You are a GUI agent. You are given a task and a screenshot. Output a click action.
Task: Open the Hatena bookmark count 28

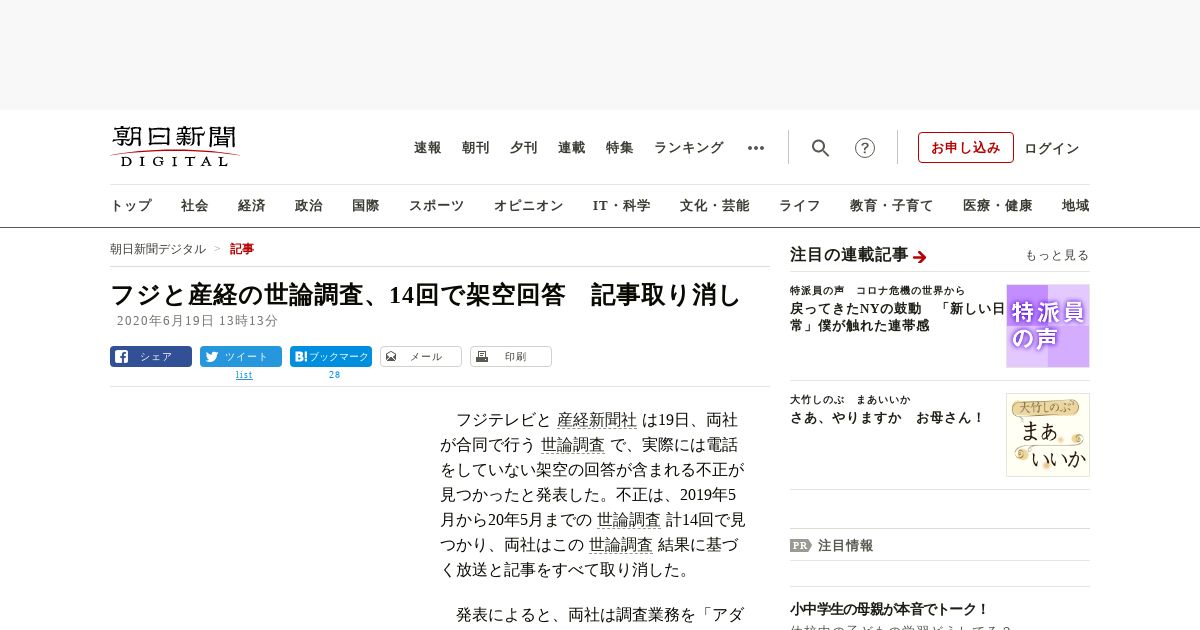click(335, 375)
